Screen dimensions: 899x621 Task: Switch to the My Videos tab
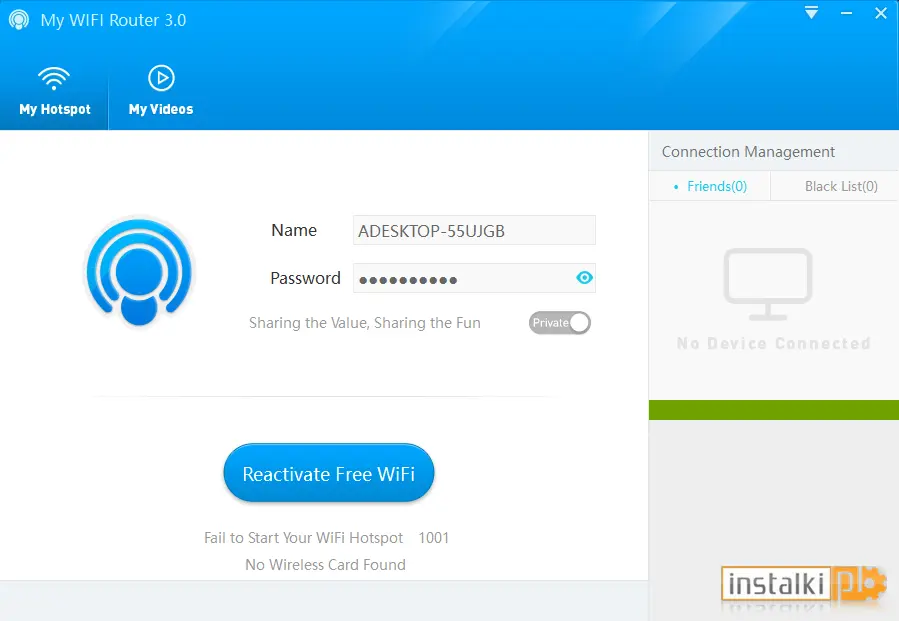point(161,92)
